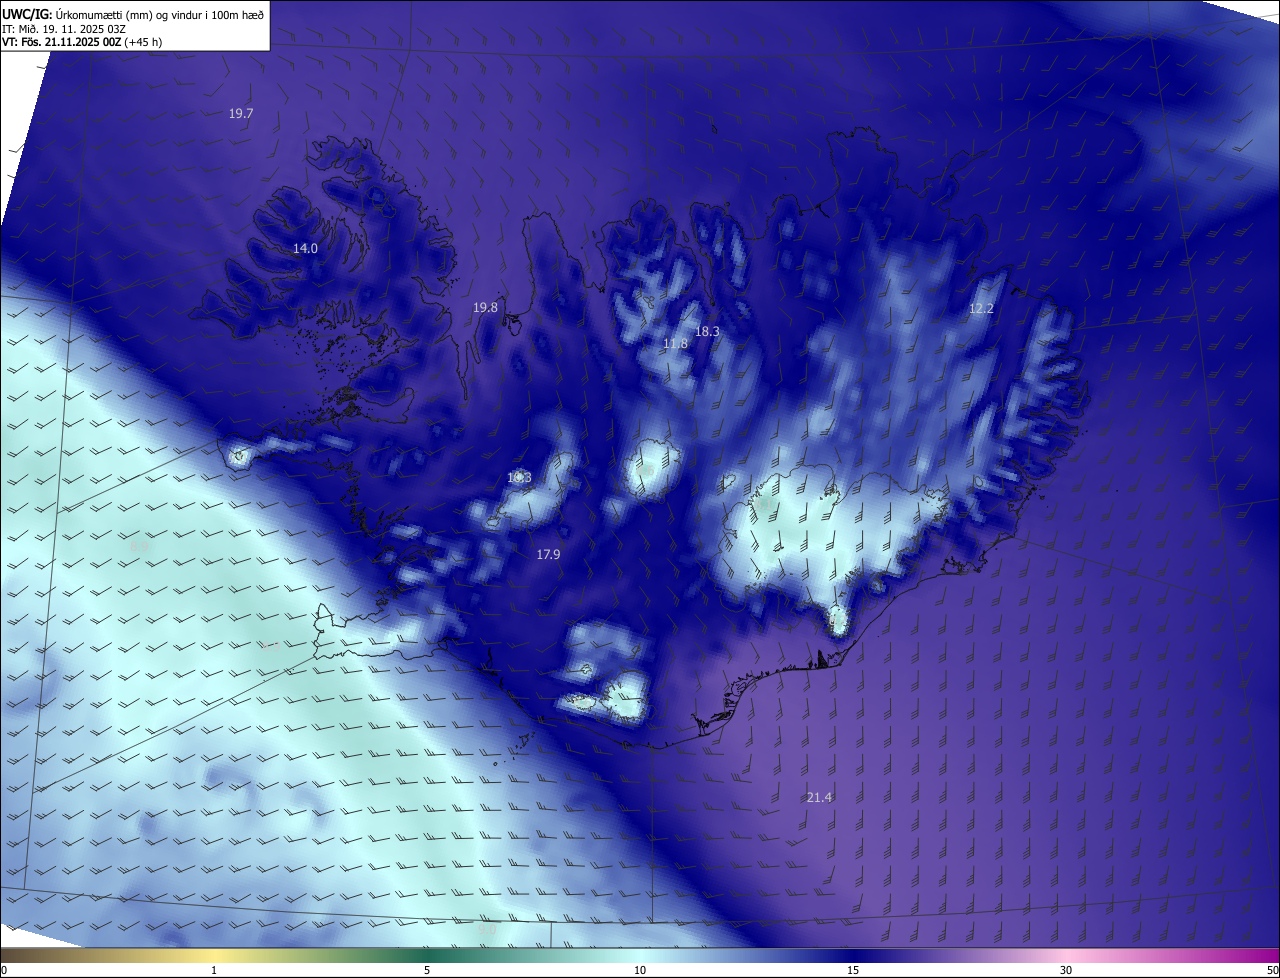Click the legend tick label 50
Viewport: 1280px width, 978px height.
(1272, 970)
